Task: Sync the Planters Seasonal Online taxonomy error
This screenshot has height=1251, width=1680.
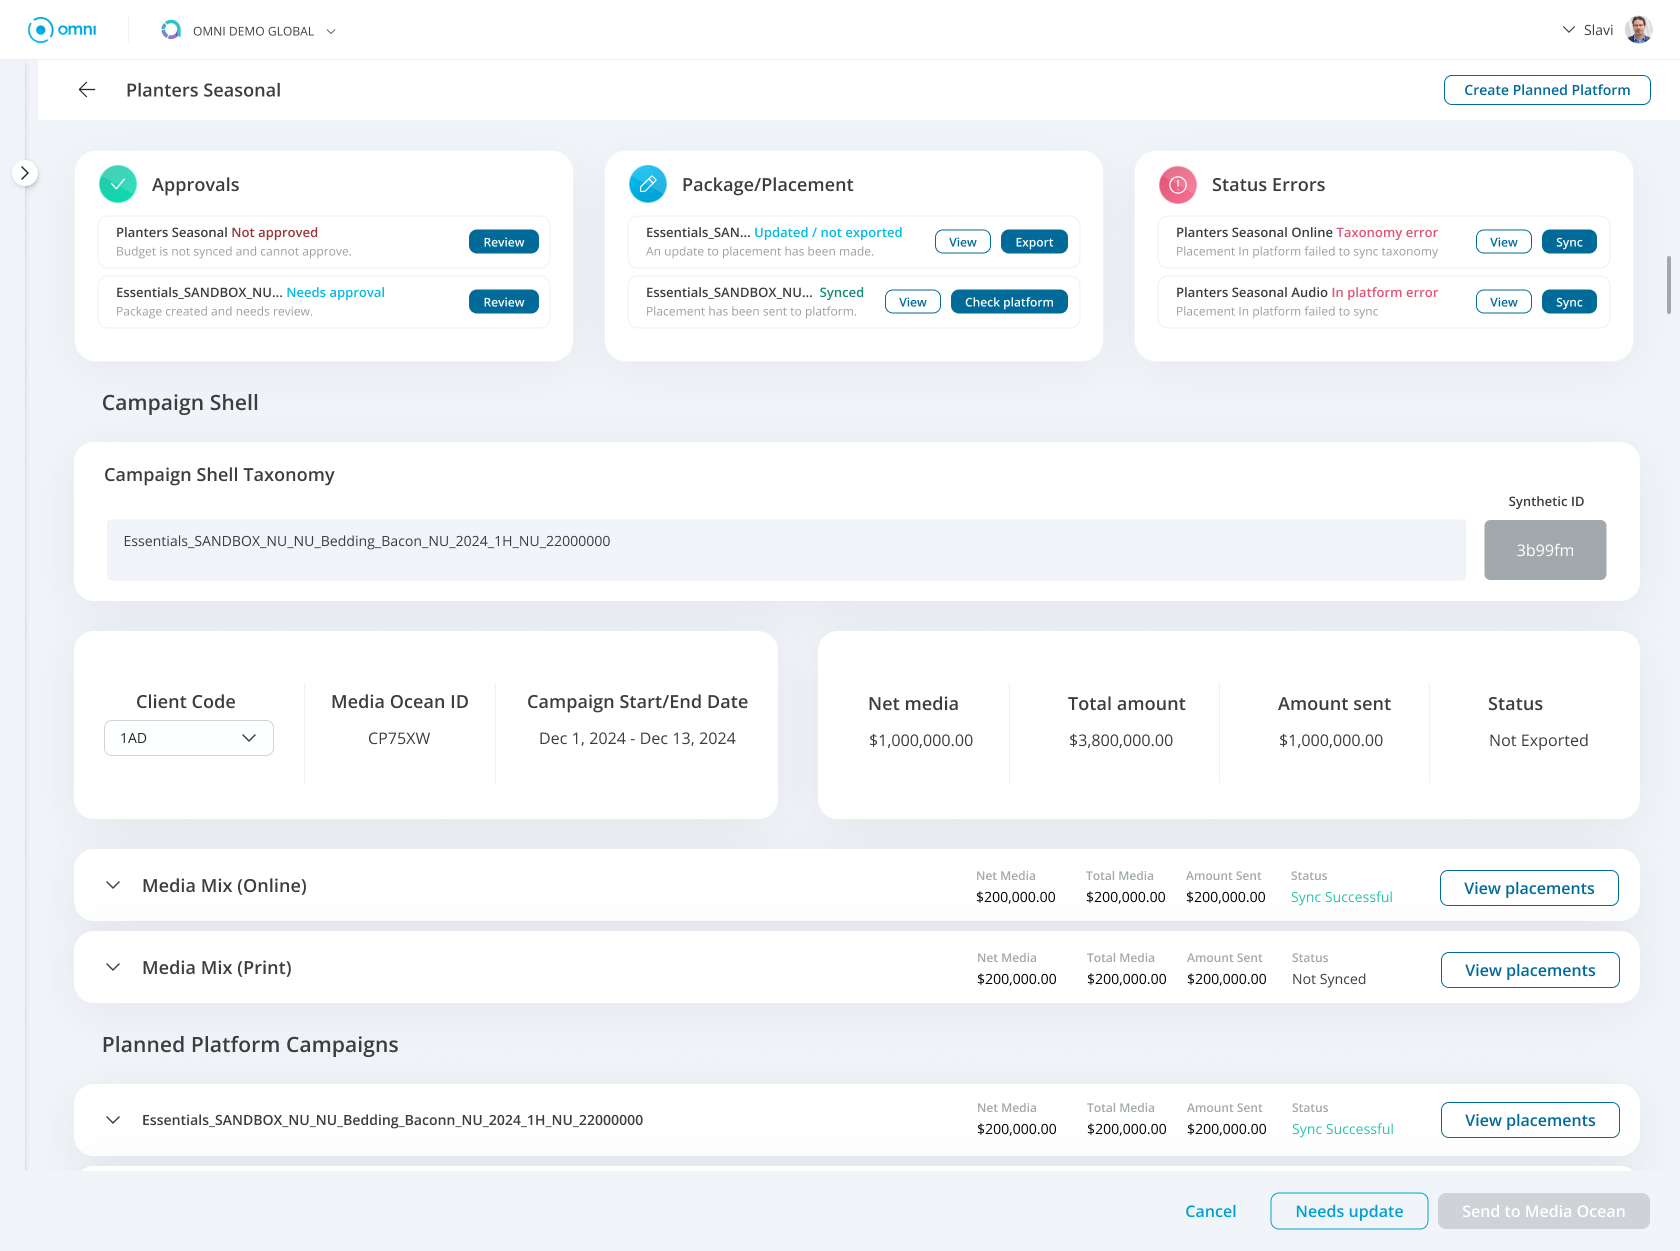Action: tap(1569, 242)
